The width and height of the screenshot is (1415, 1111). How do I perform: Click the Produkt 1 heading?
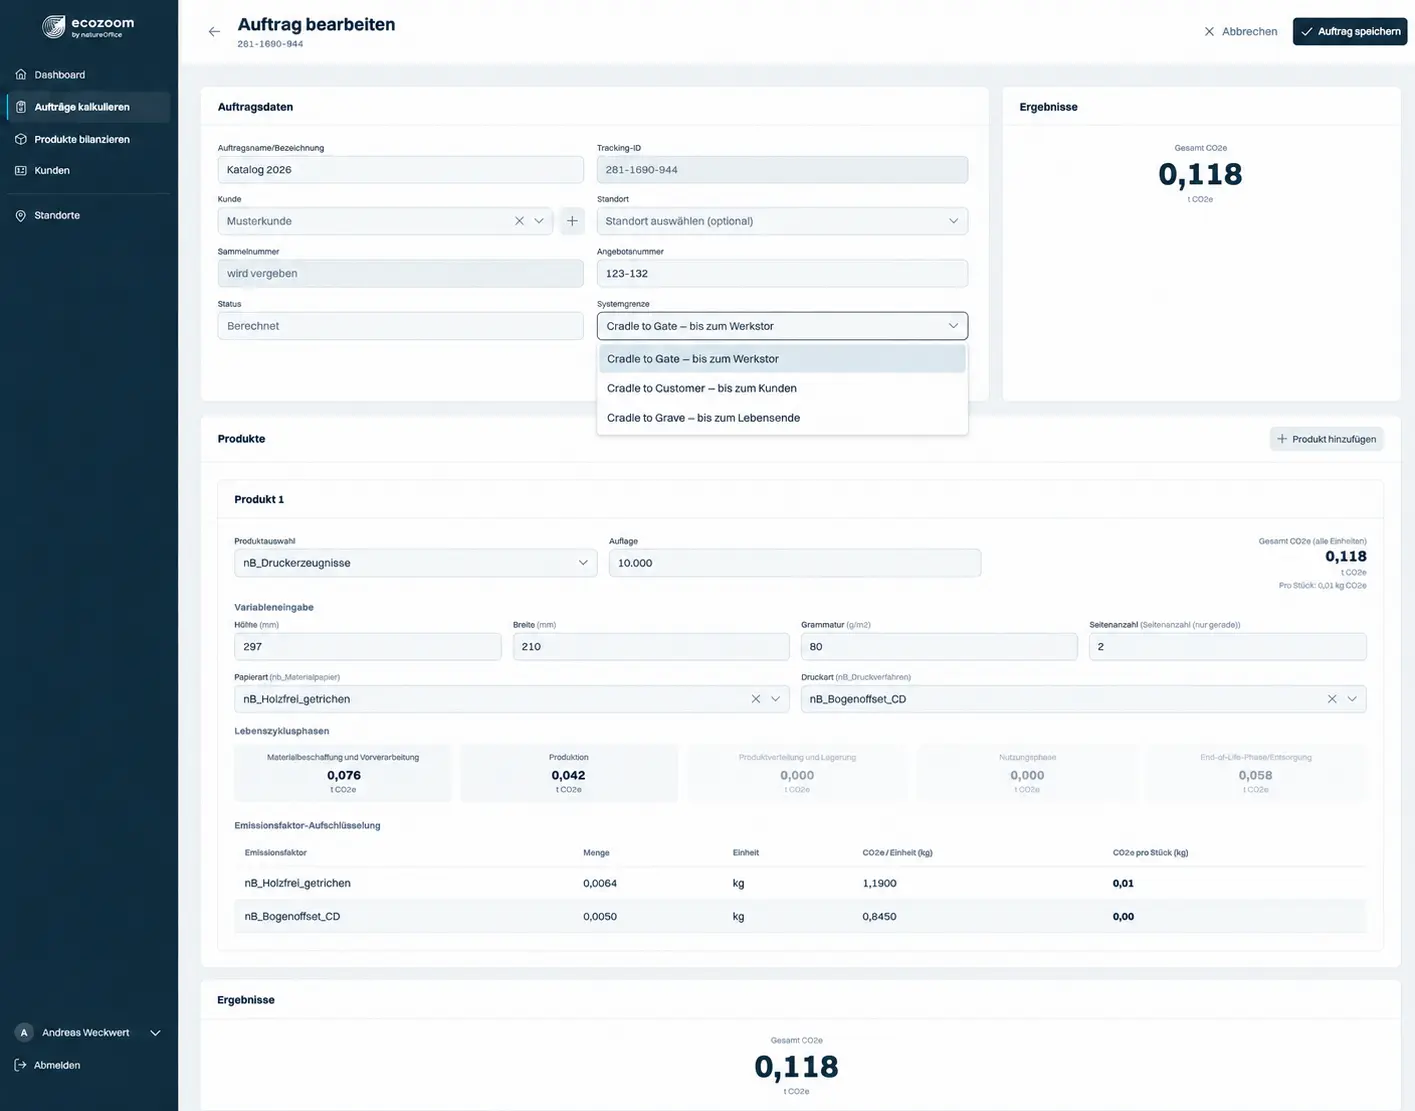[259, 500]
